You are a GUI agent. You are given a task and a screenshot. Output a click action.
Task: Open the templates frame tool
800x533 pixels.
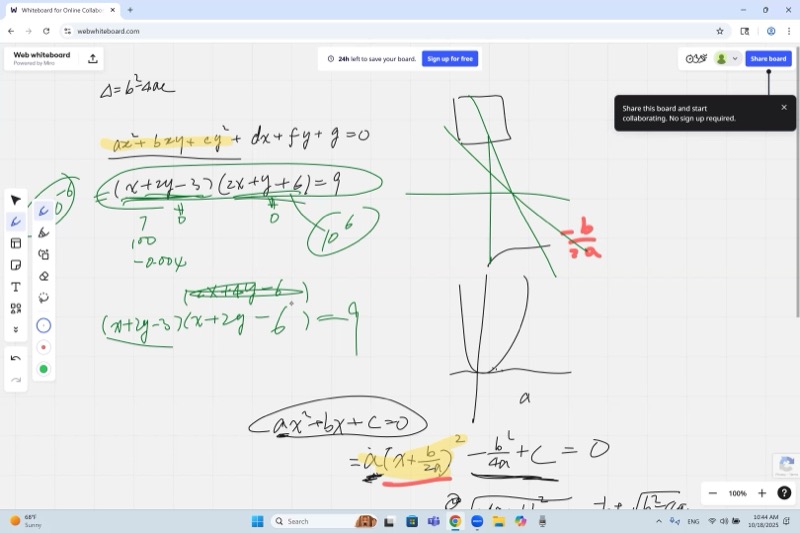click(16, 243)
